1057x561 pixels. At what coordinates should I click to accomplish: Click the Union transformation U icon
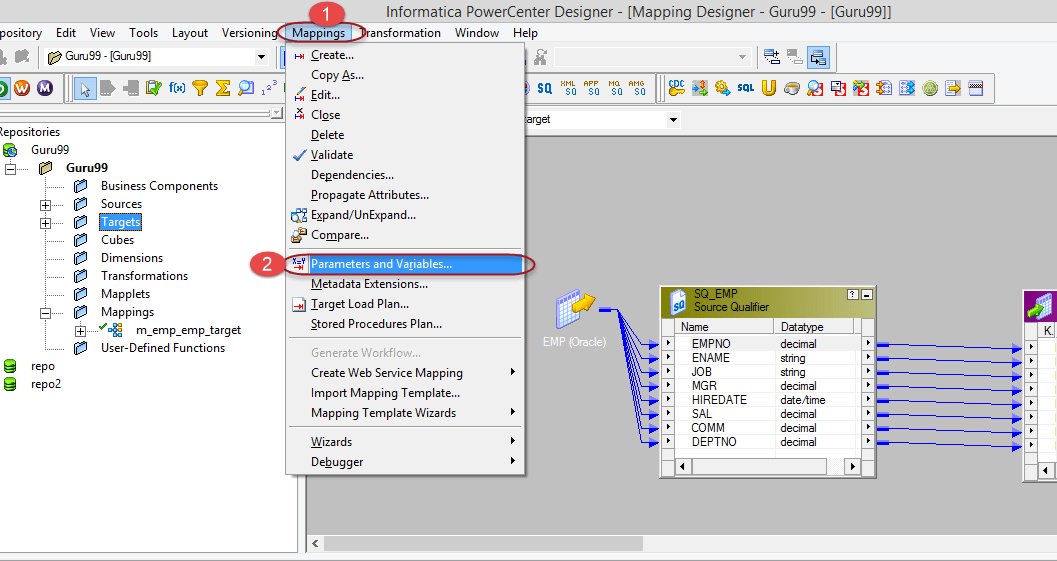[768, 88]
